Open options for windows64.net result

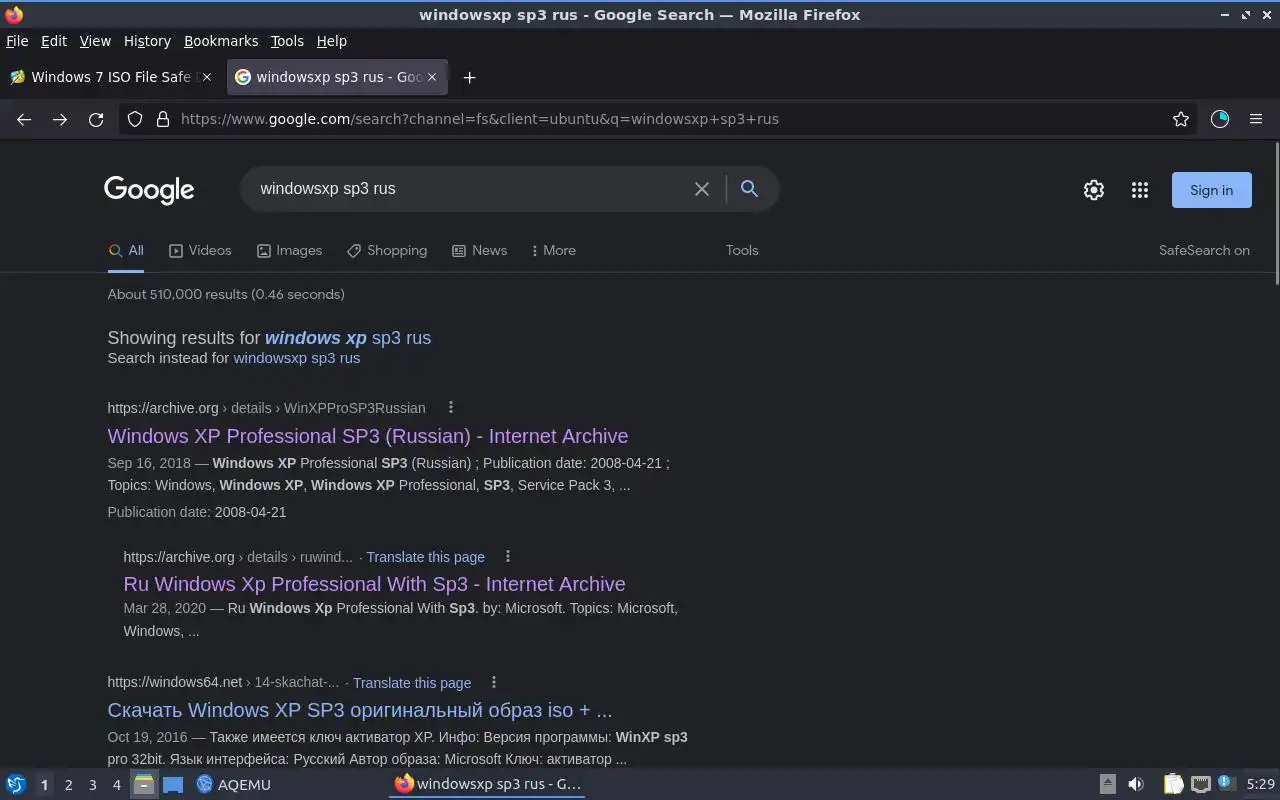[x=494, y=682]
